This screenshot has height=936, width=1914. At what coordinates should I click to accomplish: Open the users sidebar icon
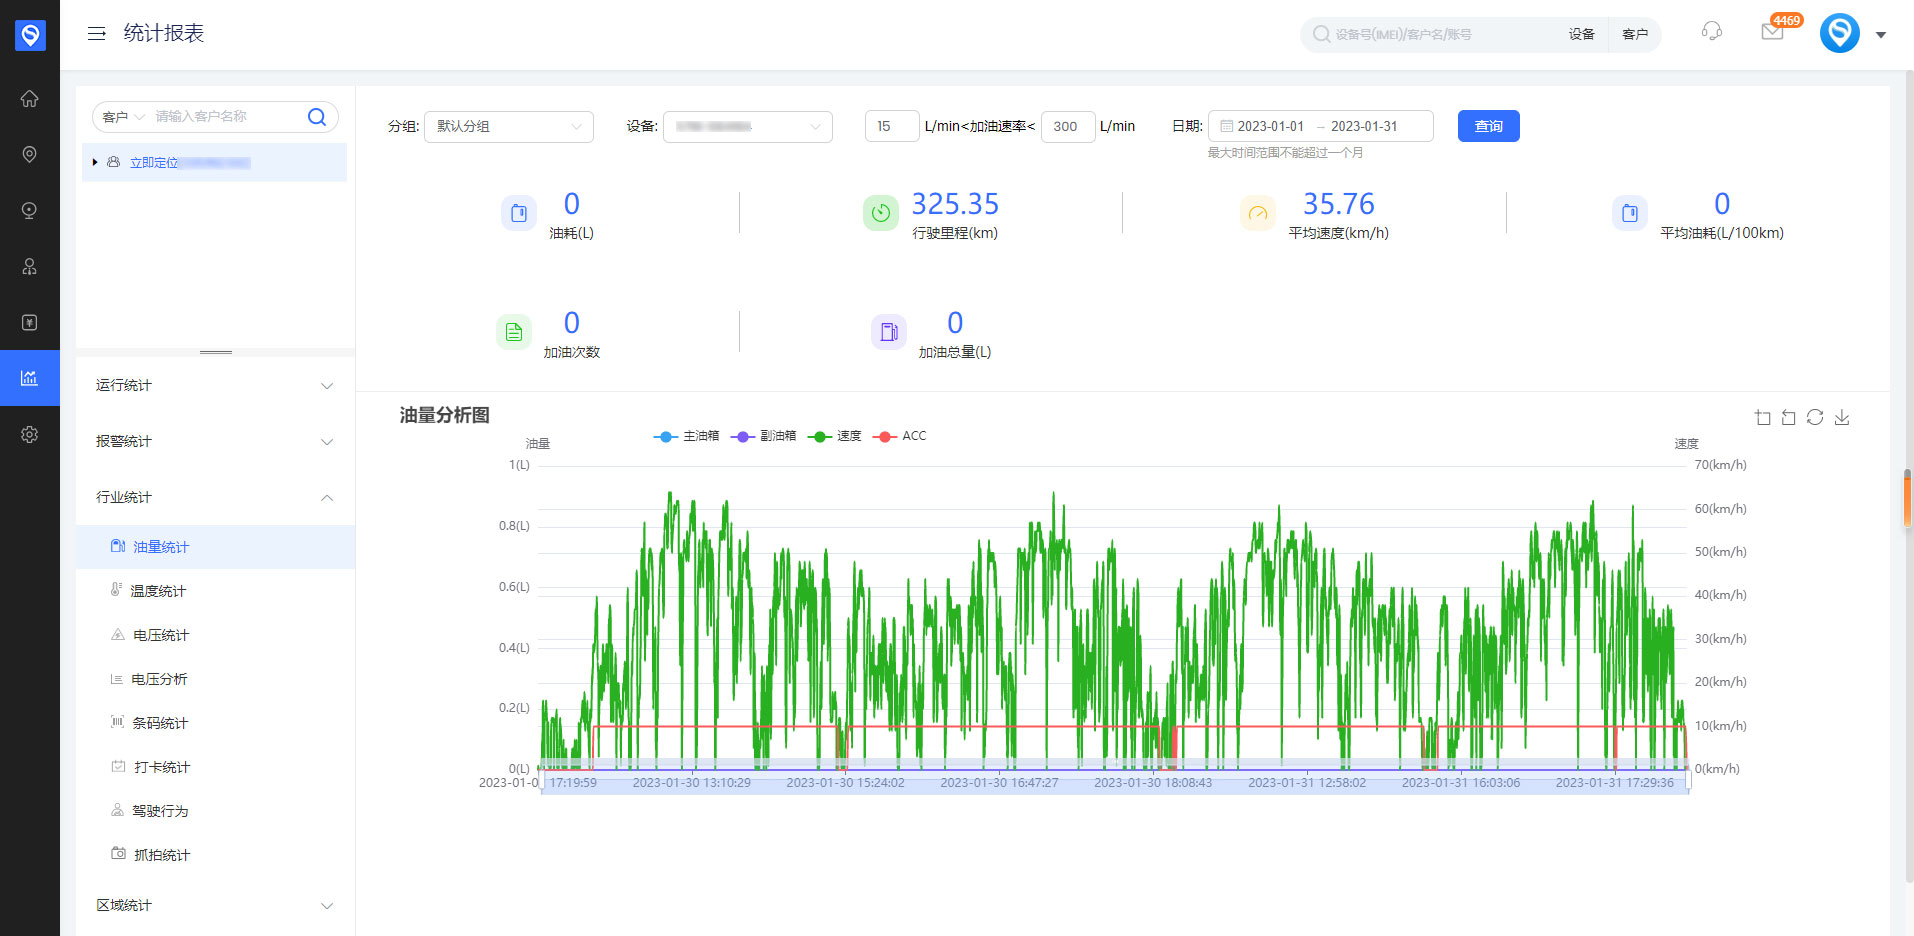coord(30,266)
